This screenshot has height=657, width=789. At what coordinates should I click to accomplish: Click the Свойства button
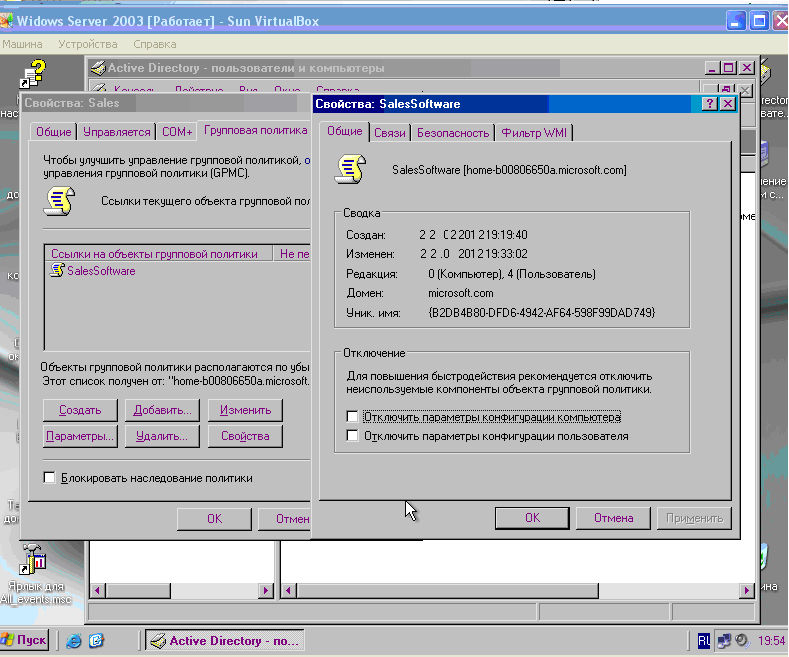click(x=245, y=436)
